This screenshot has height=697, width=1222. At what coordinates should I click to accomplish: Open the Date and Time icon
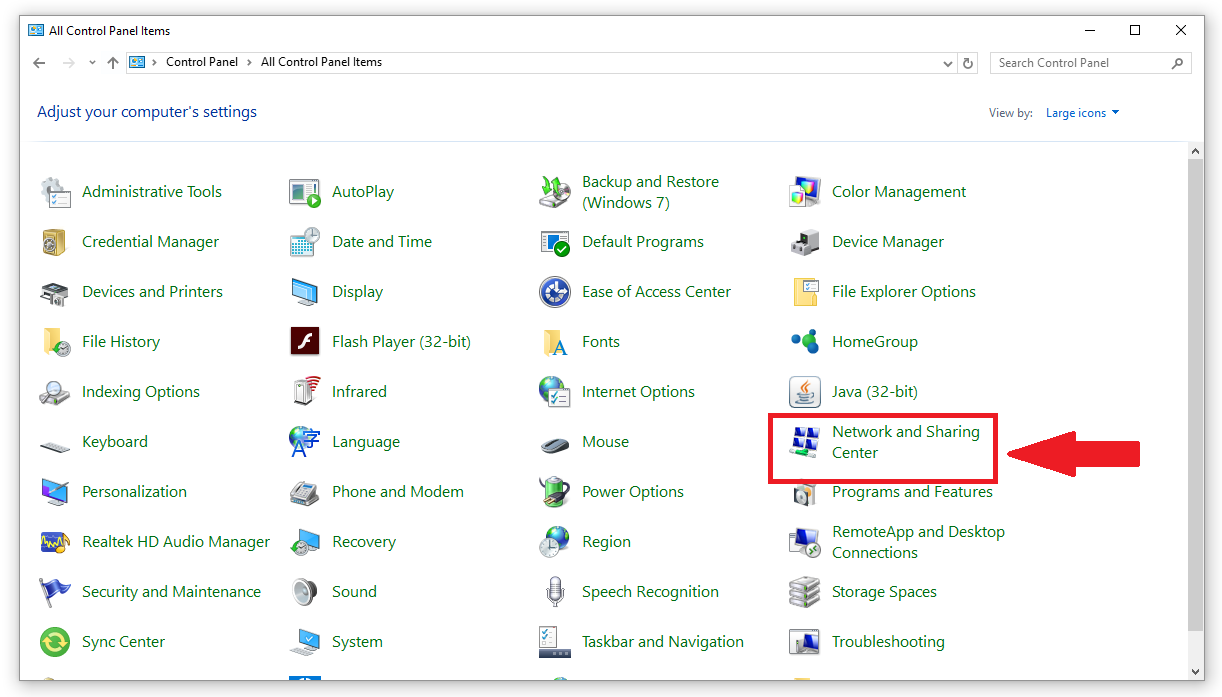click(x=305, y=242)
